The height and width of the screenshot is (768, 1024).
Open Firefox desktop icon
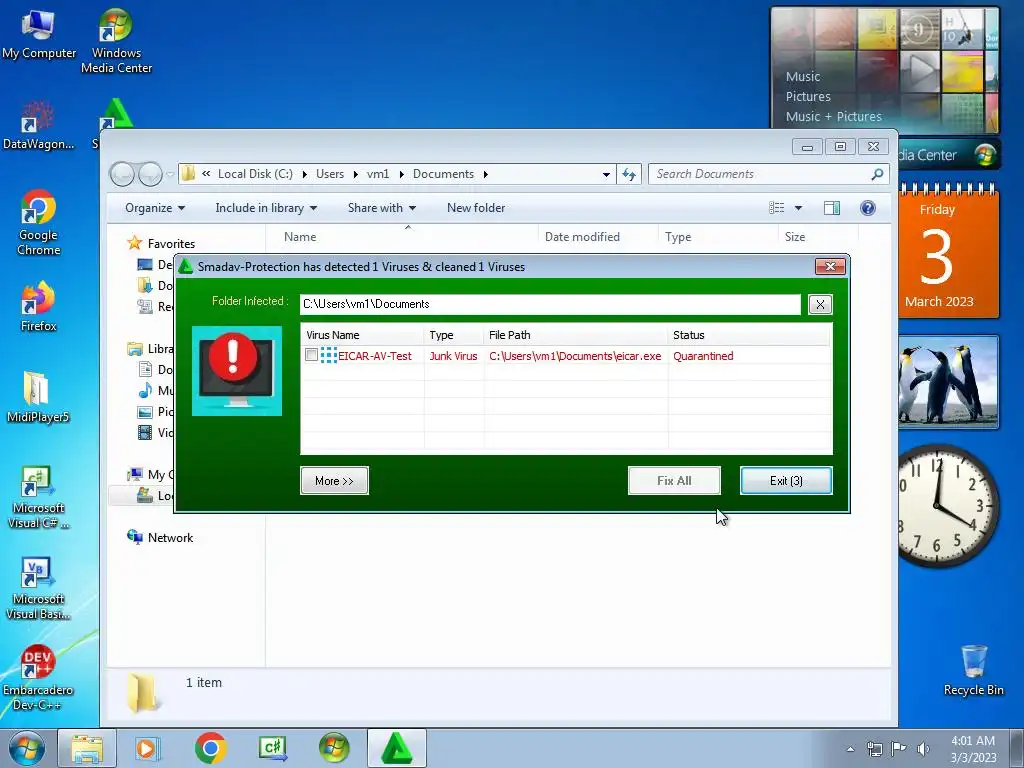[39, 307]
